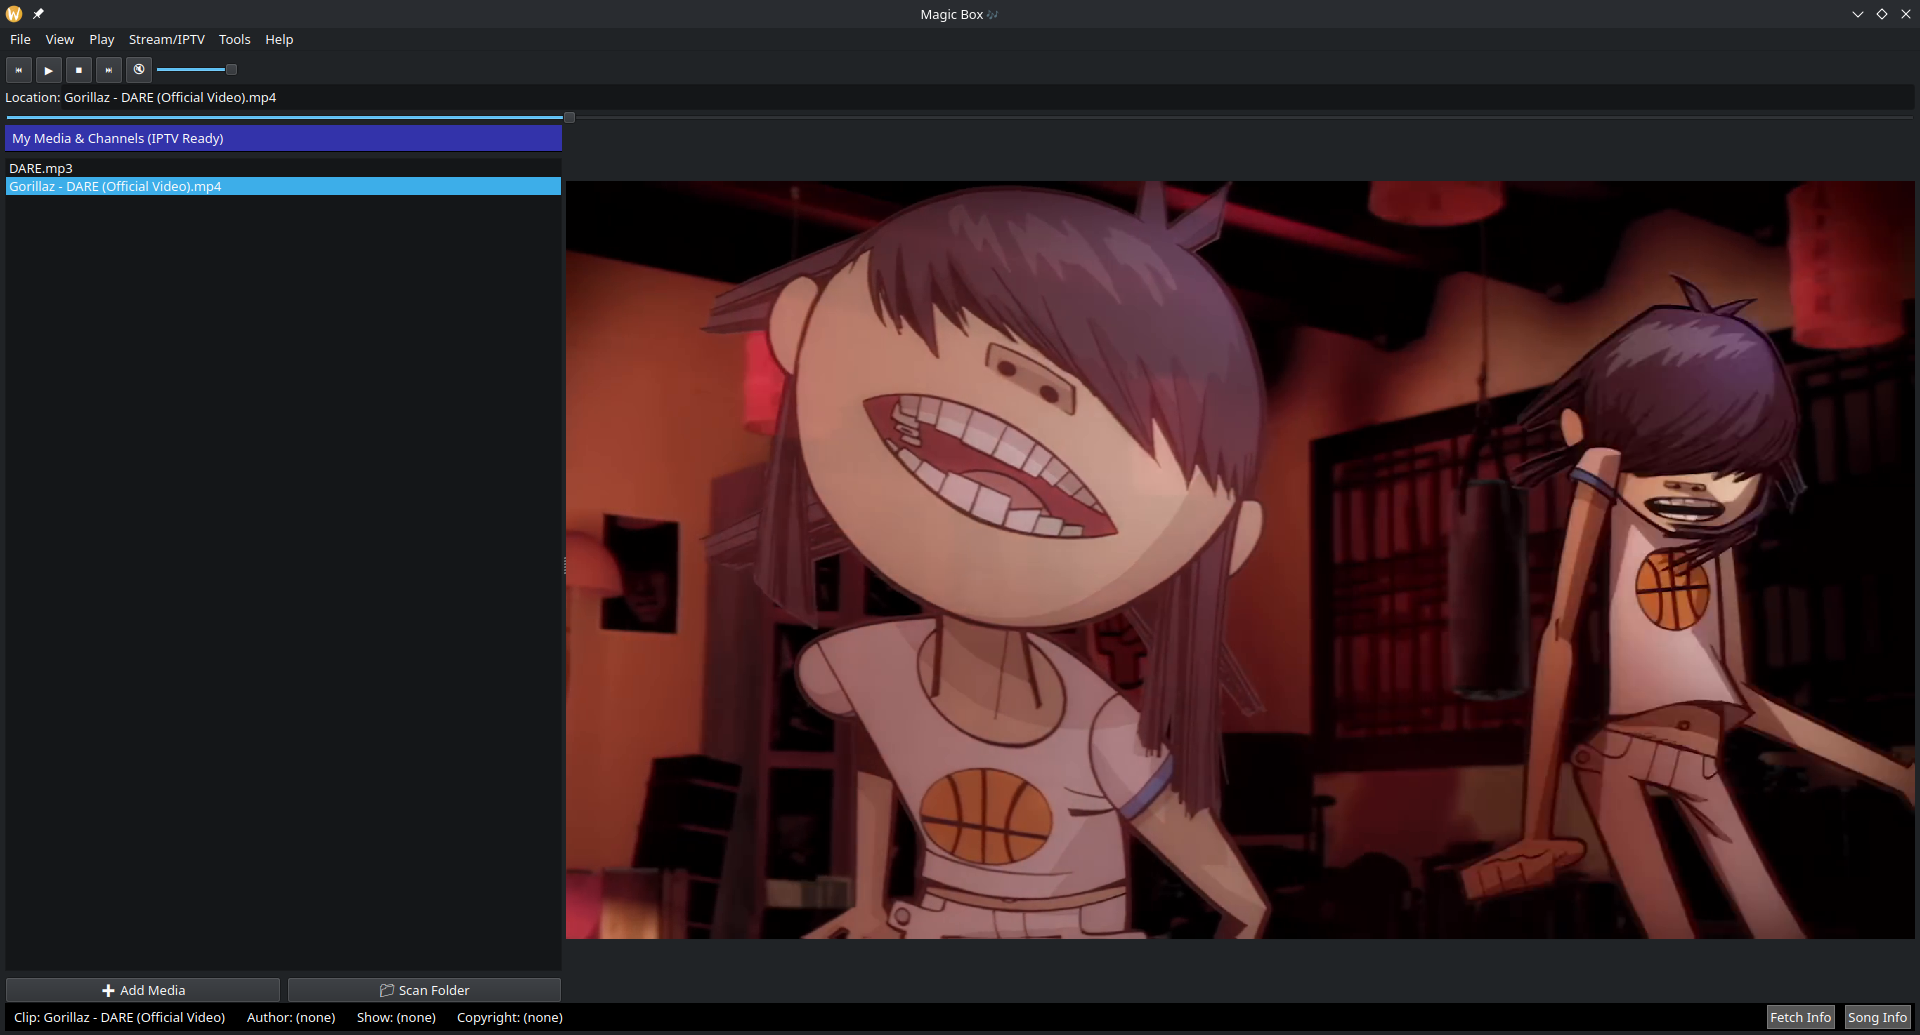1920x1035 pixels.
Task: Open the app icon menu in title bar
Action: [x=14, y=14]
